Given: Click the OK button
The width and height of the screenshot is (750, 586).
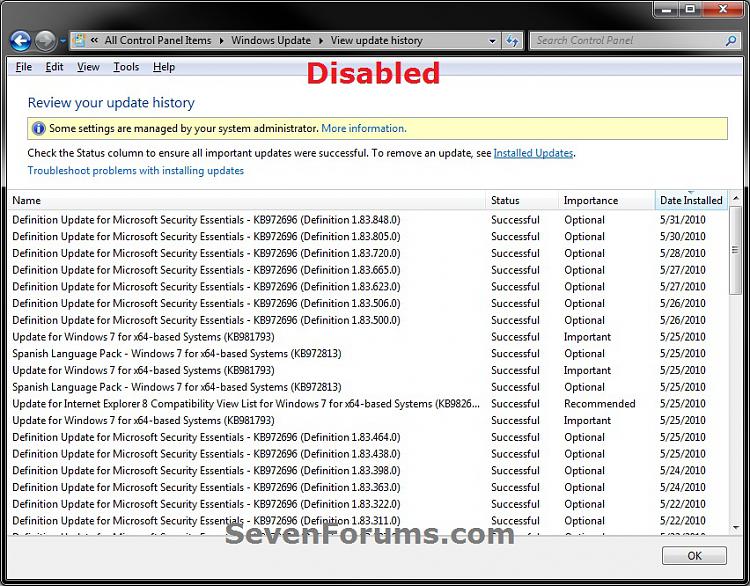Looking at the screenshot, I should 694,555.
